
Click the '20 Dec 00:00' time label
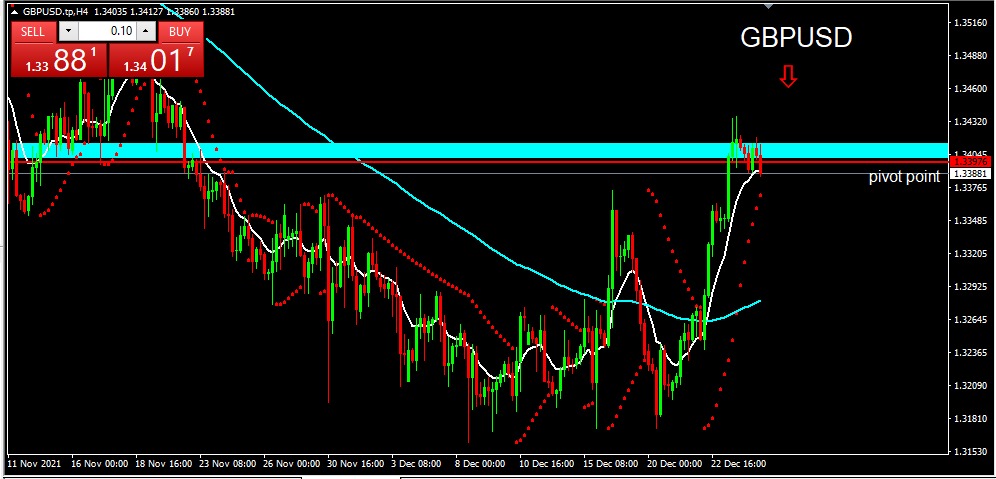pyautogui.click(x=675, y=464)
